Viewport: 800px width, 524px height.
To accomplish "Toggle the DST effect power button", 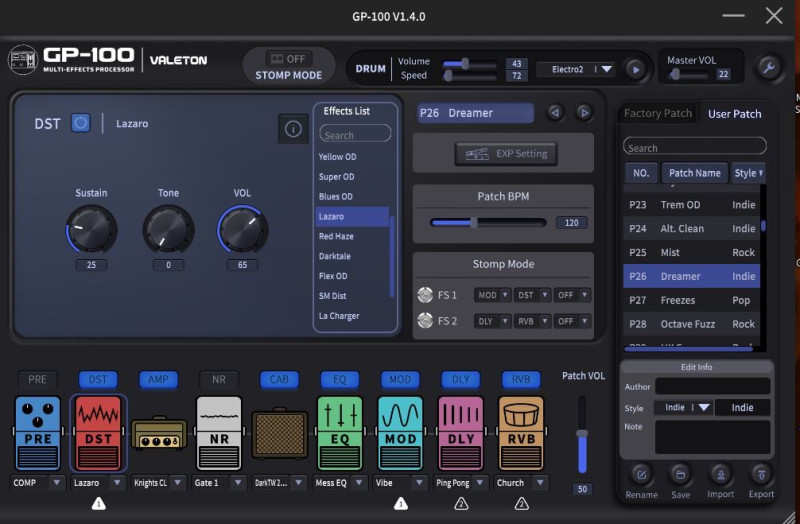I will [x=81, y=123].
